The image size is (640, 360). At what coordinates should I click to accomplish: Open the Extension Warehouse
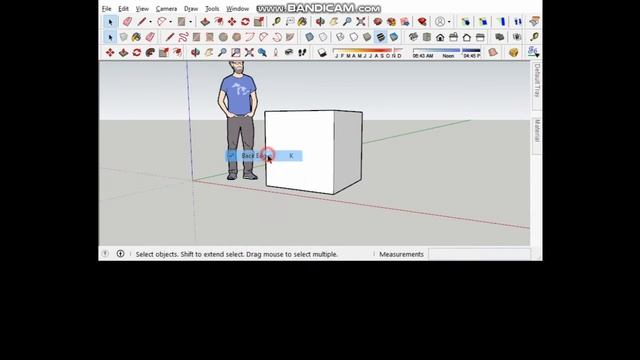(391, 21)
